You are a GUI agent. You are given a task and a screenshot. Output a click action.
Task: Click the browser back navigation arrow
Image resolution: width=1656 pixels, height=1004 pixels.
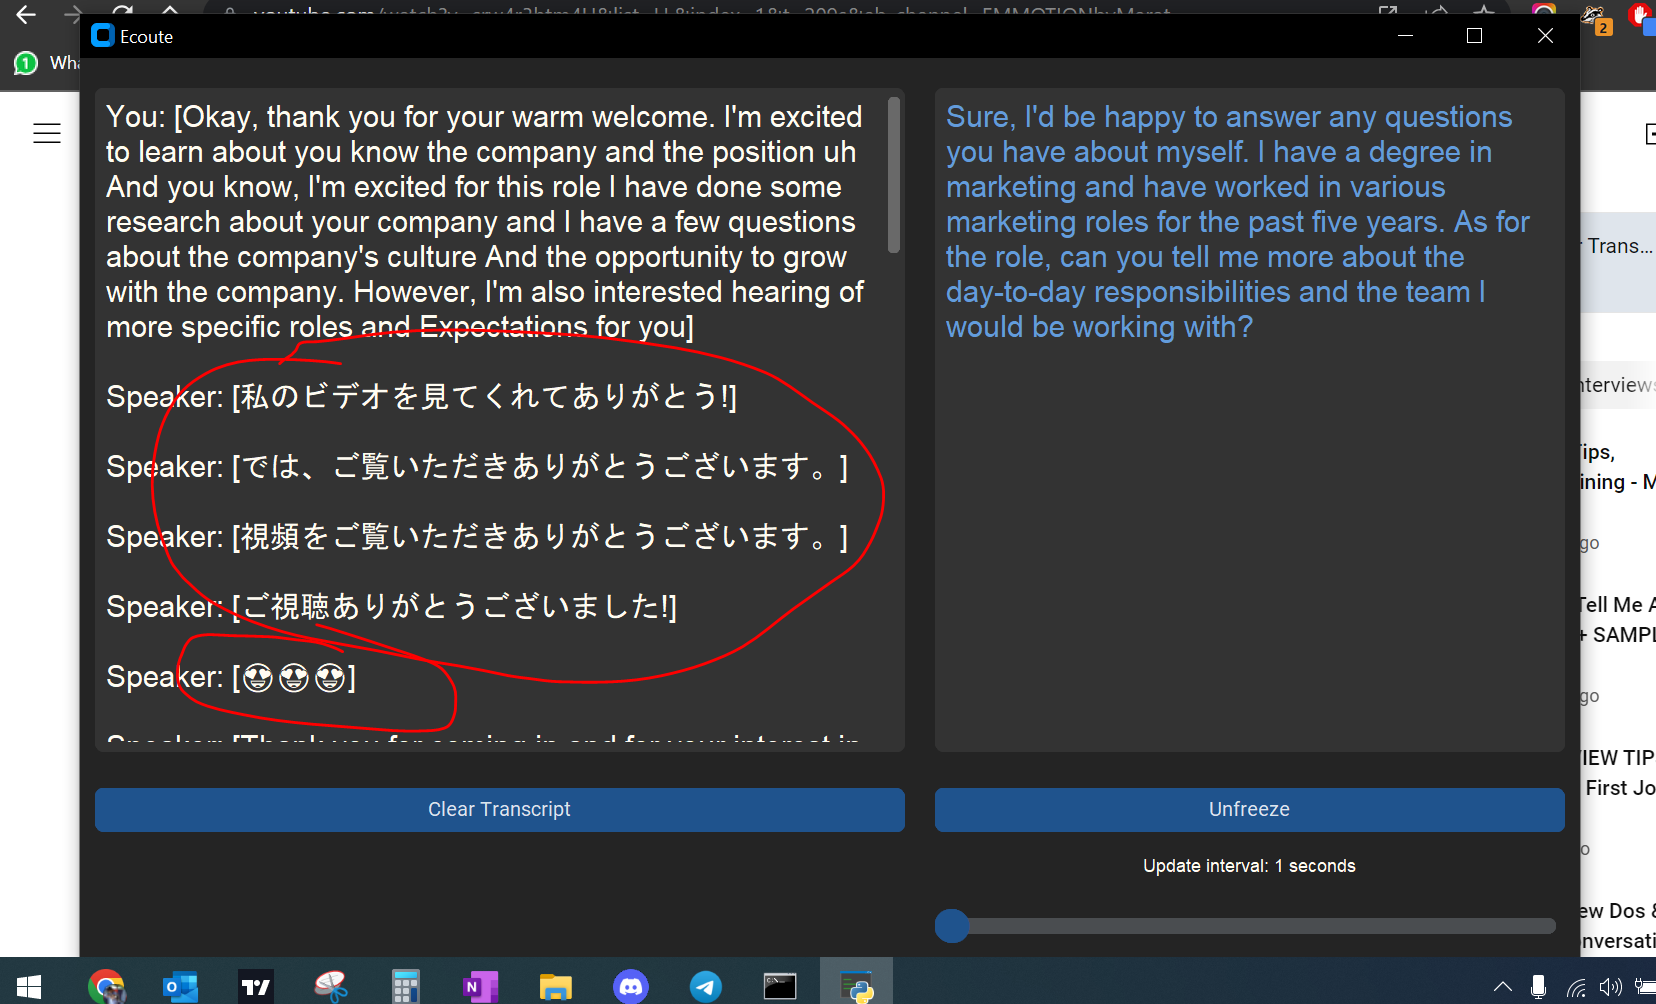coord(25,13)
